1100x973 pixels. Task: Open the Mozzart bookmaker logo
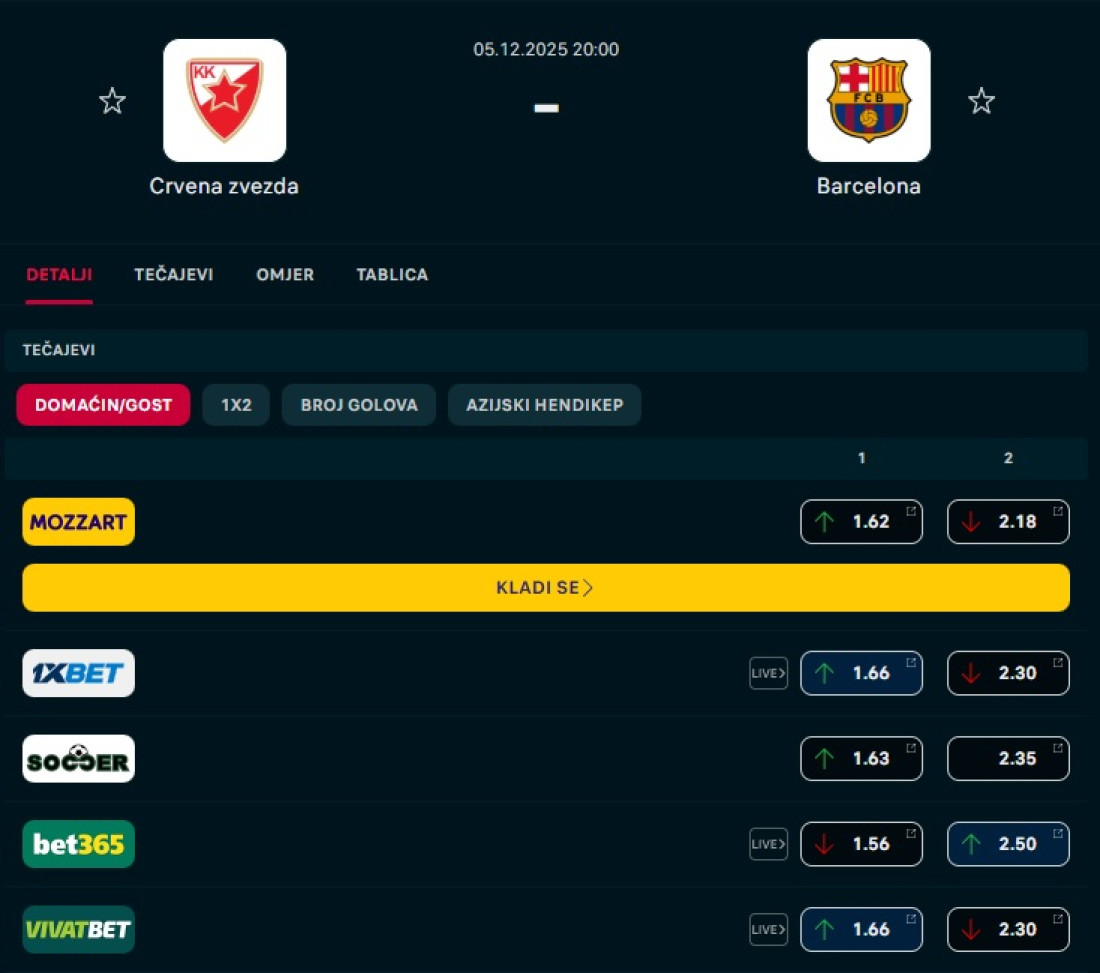pos(79,522)
